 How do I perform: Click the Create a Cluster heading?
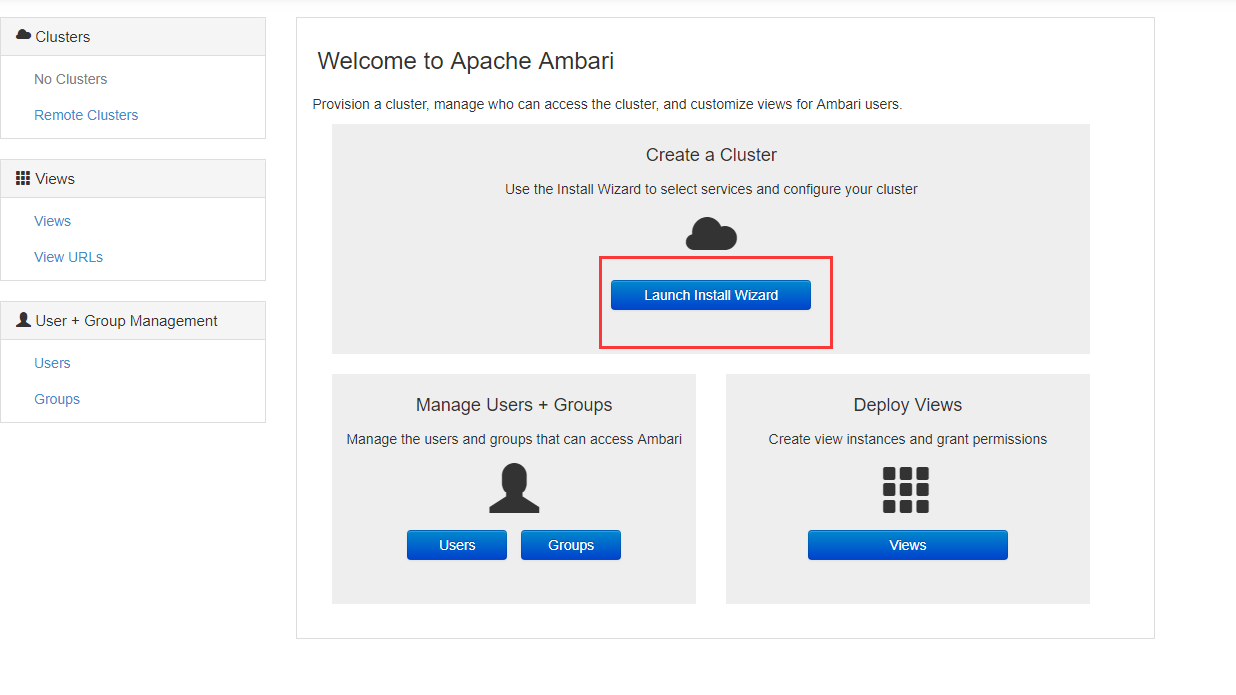click(x=711, y=155)
